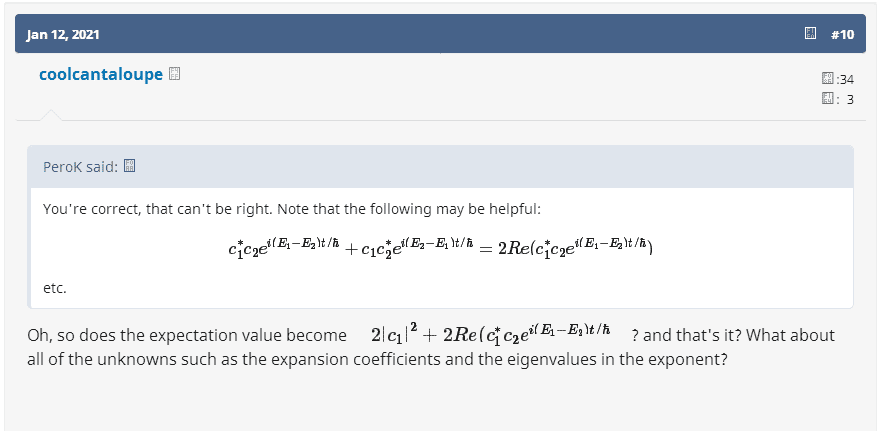Click 'Oh, so does the expectation value become' text
The width and height of the screenshot is (890, 433).
pos(182,336)
